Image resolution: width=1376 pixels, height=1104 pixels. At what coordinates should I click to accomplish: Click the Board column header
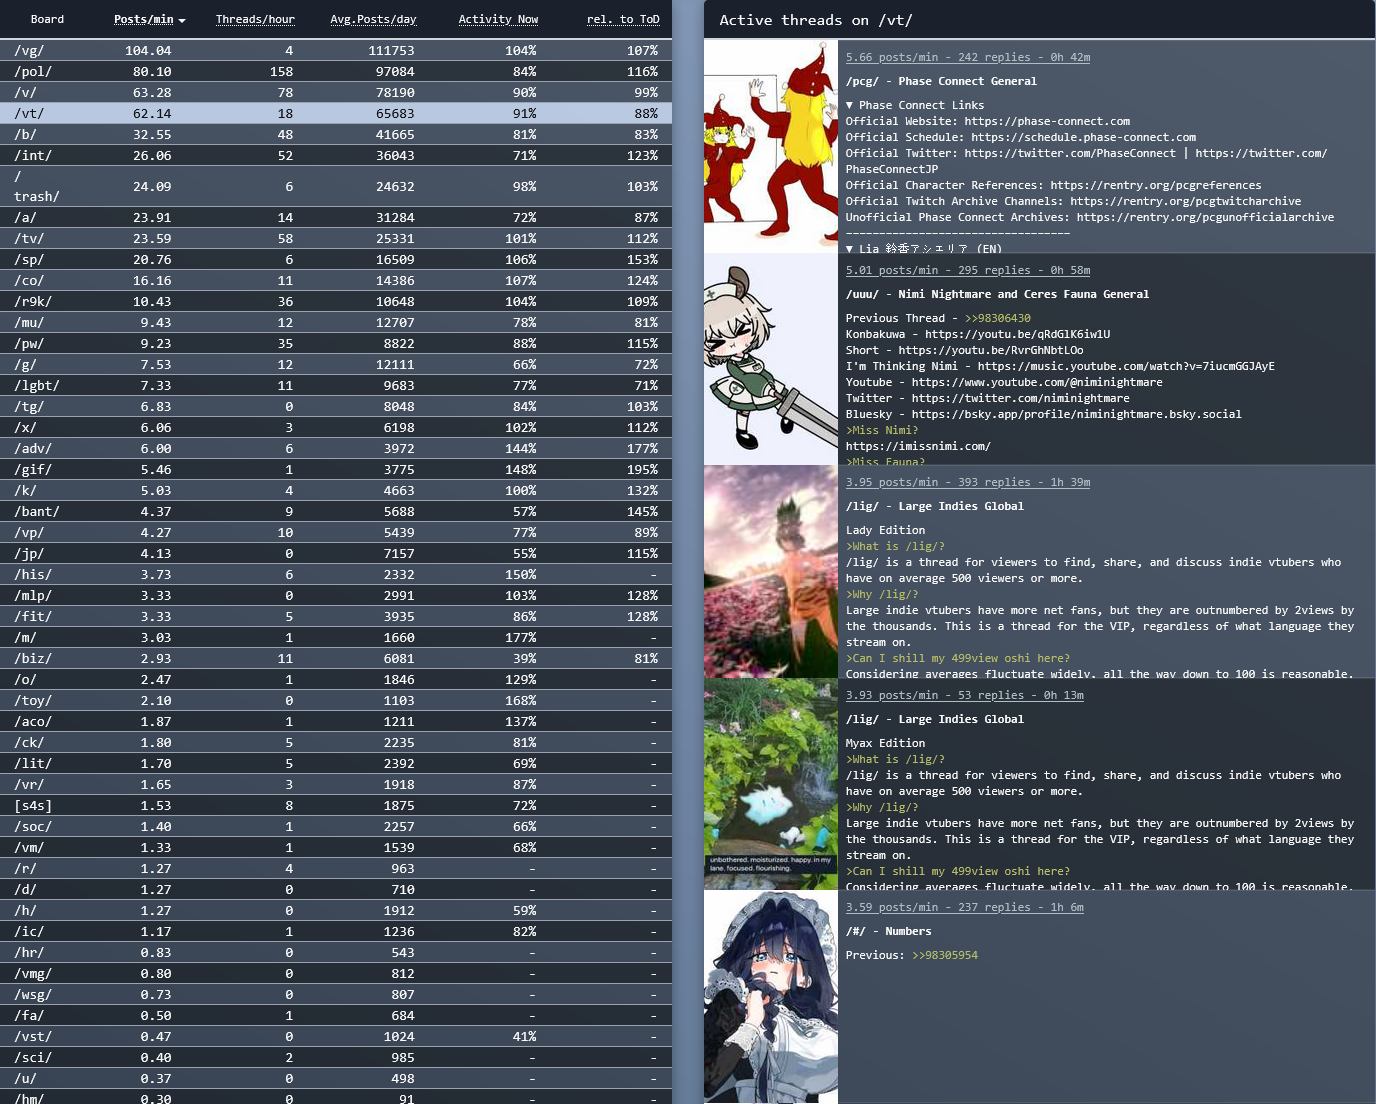tap(47, 19)
